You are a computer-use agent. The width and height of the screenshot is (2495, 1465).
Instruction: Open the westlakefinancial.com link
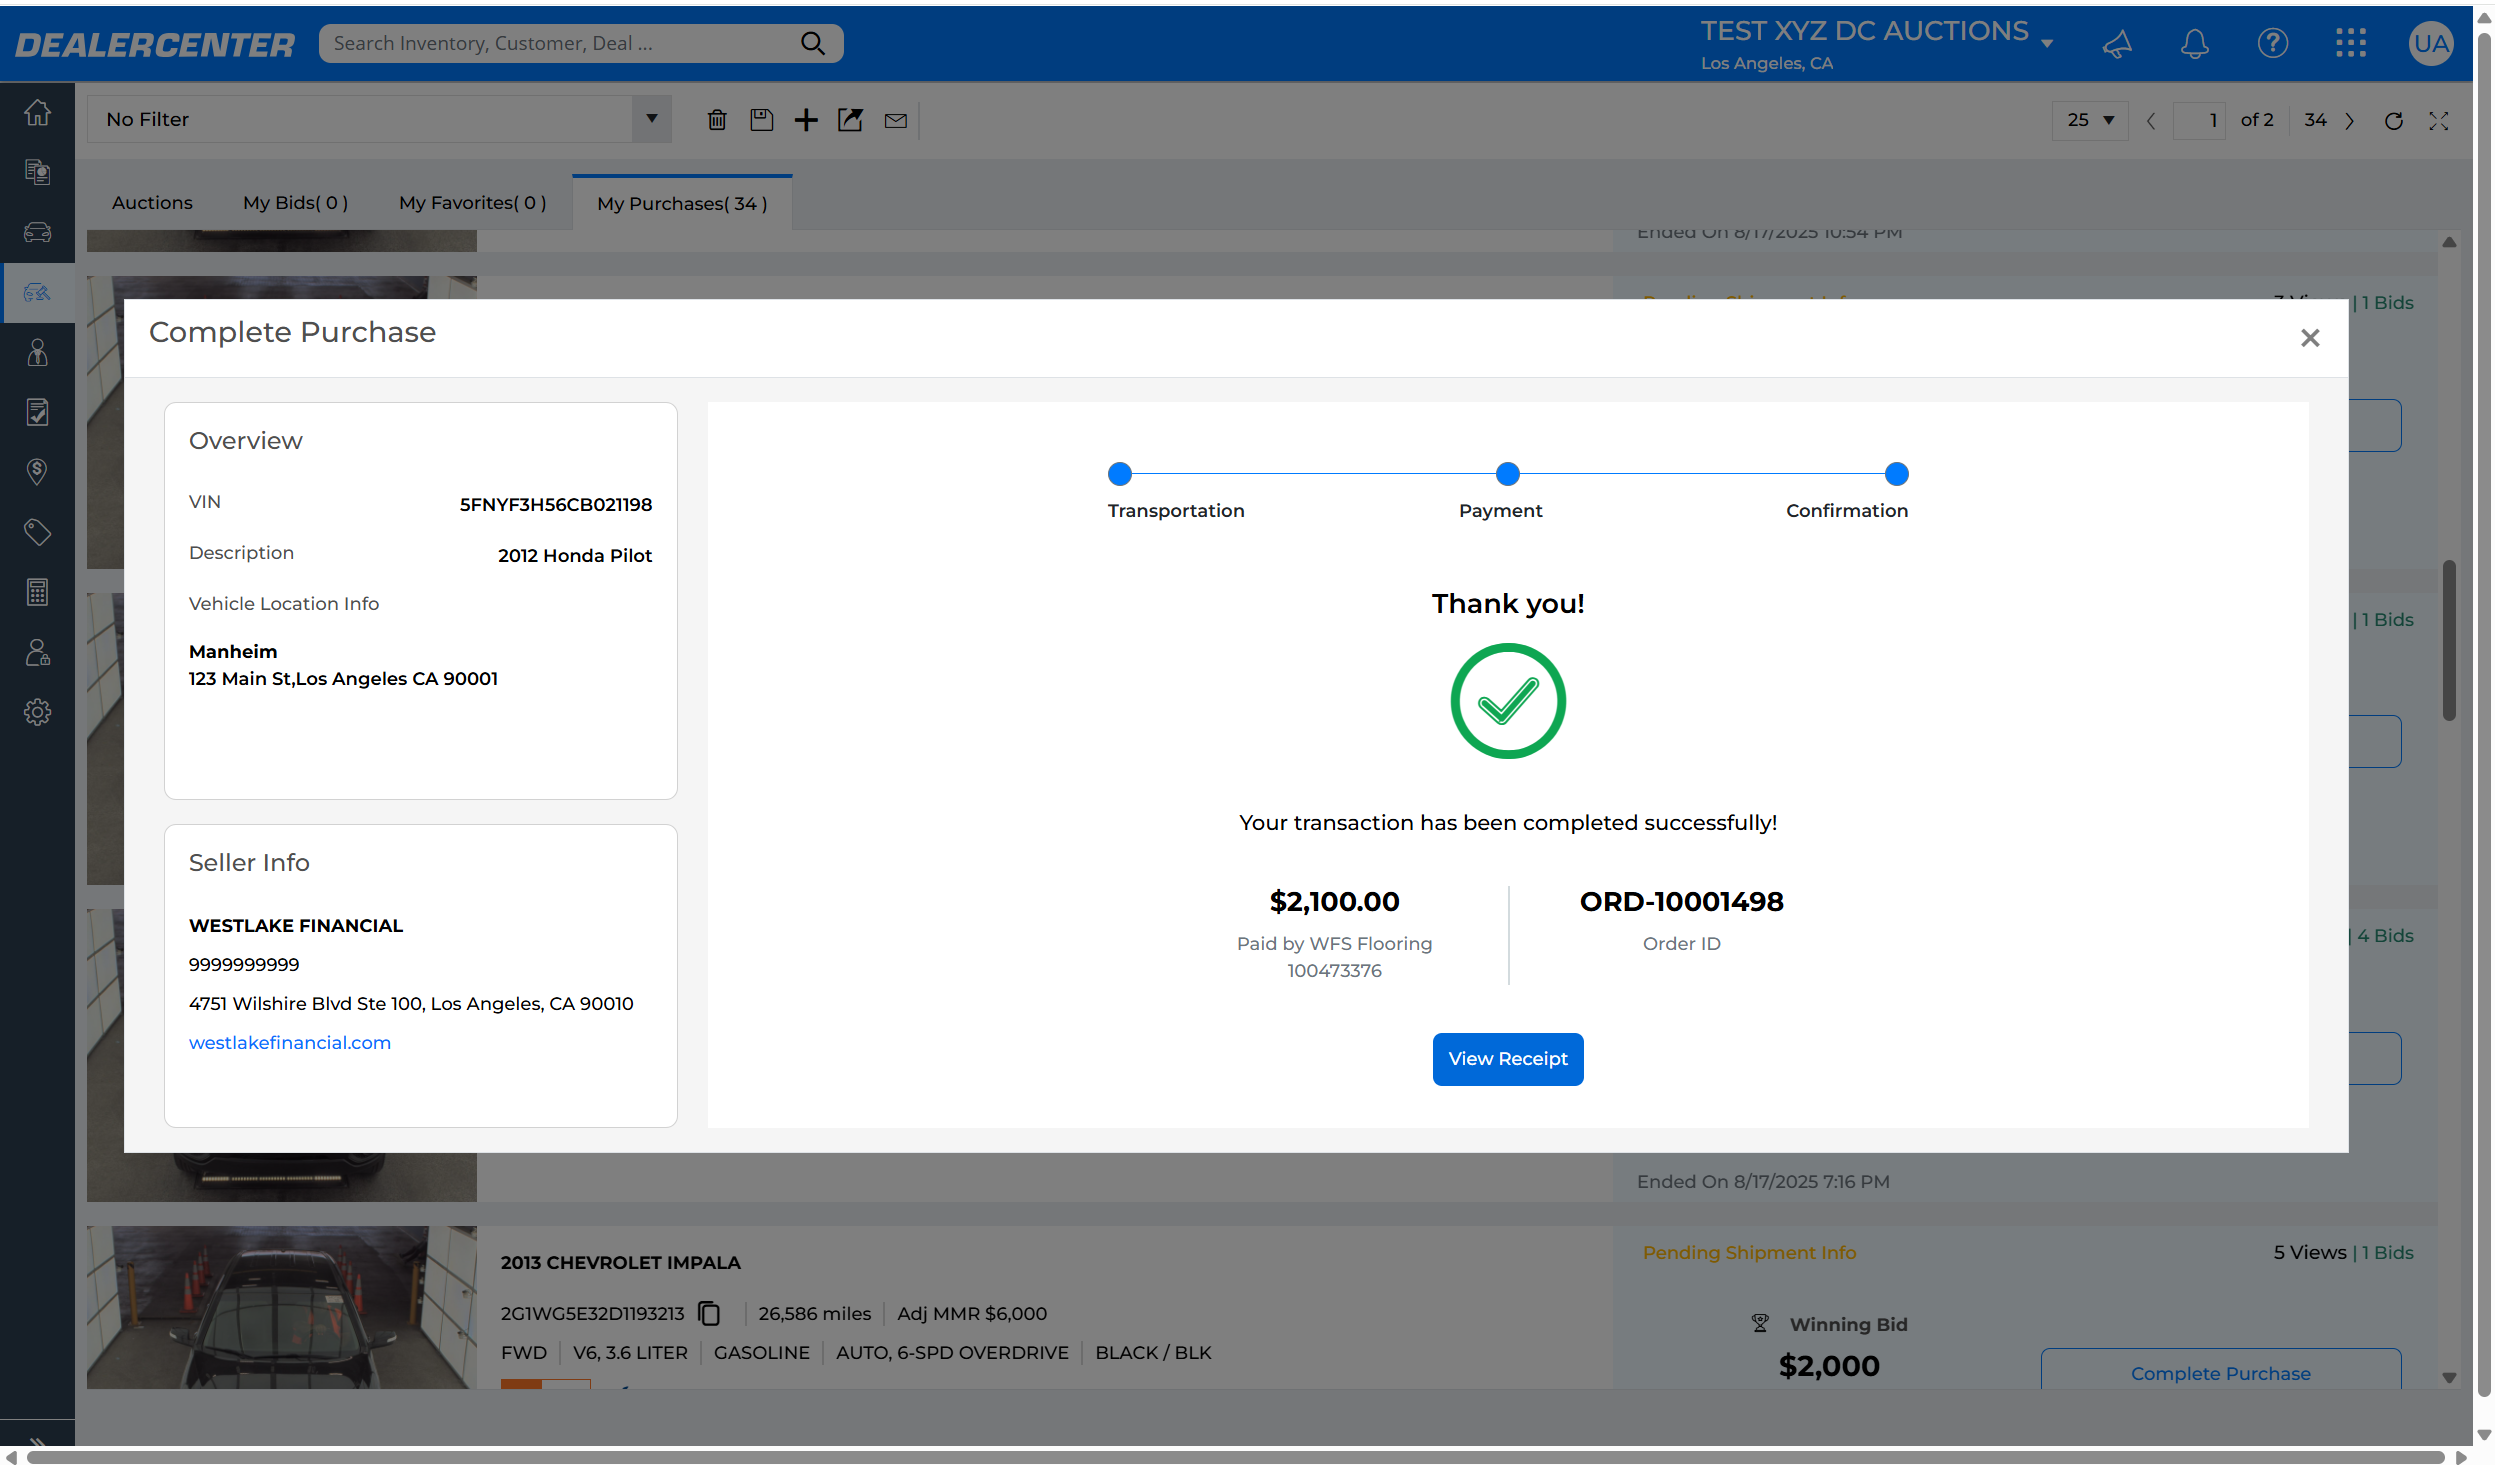[x=290, y=1042]
